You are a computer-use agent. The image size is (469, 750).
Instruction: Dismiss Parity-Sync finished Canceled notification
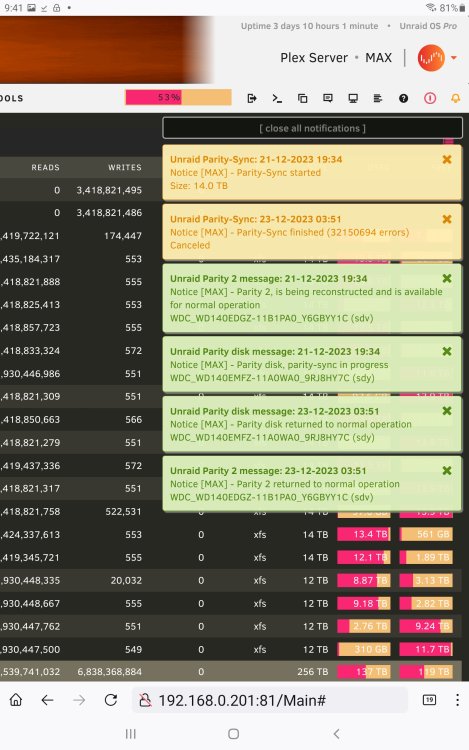pos(447,219)
